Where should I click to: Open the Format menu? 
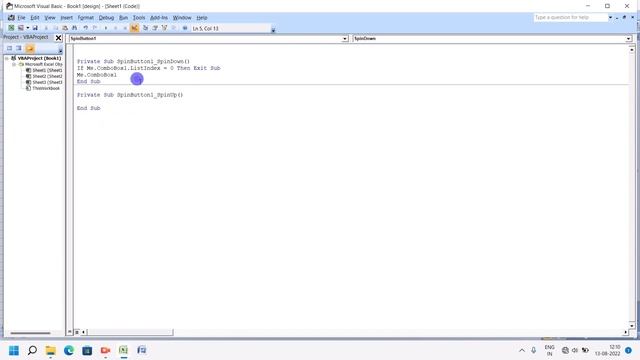tap(86, 18)
